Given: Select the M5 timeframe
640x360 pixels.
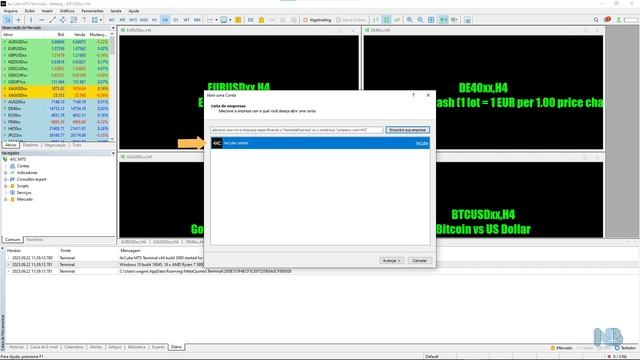Looking at the screenshot, I should pyautogui.click(x=122, y=20).
